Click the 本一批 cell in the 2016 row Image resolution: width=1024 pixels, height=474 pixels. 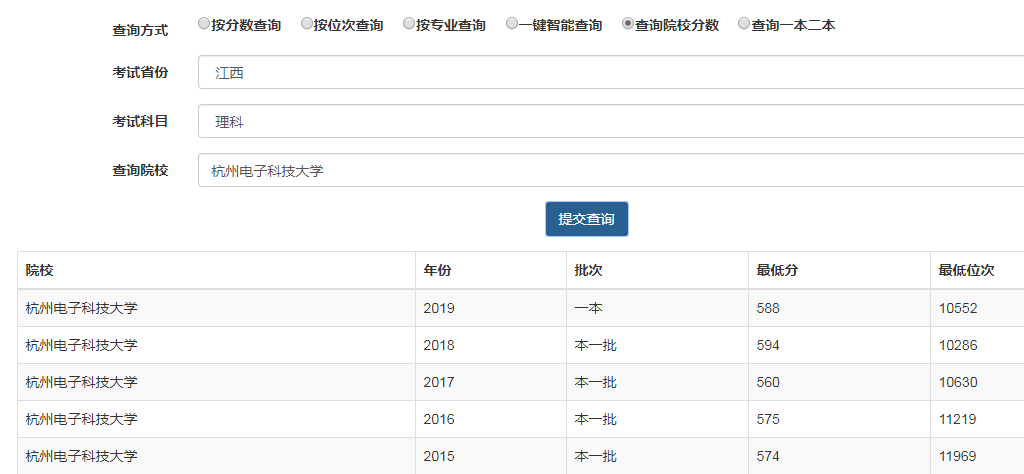tap(657, 419)
